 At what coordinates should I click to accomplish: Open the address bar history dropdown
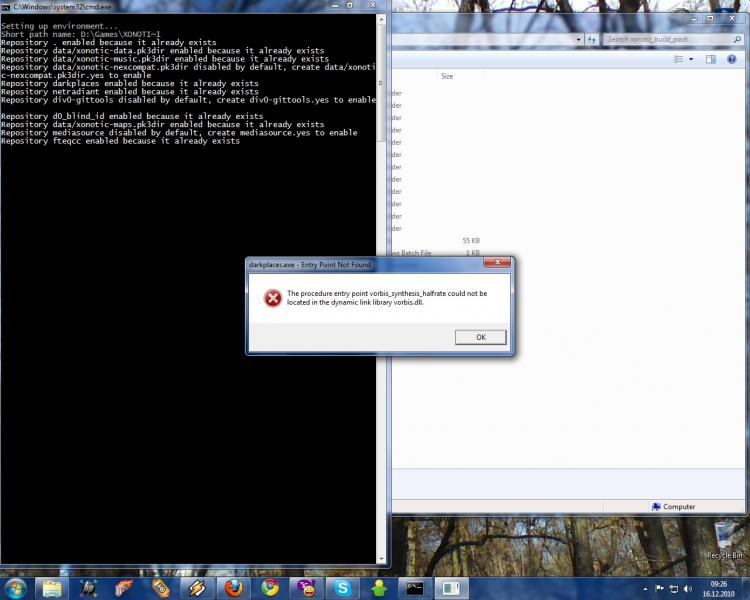578,39
